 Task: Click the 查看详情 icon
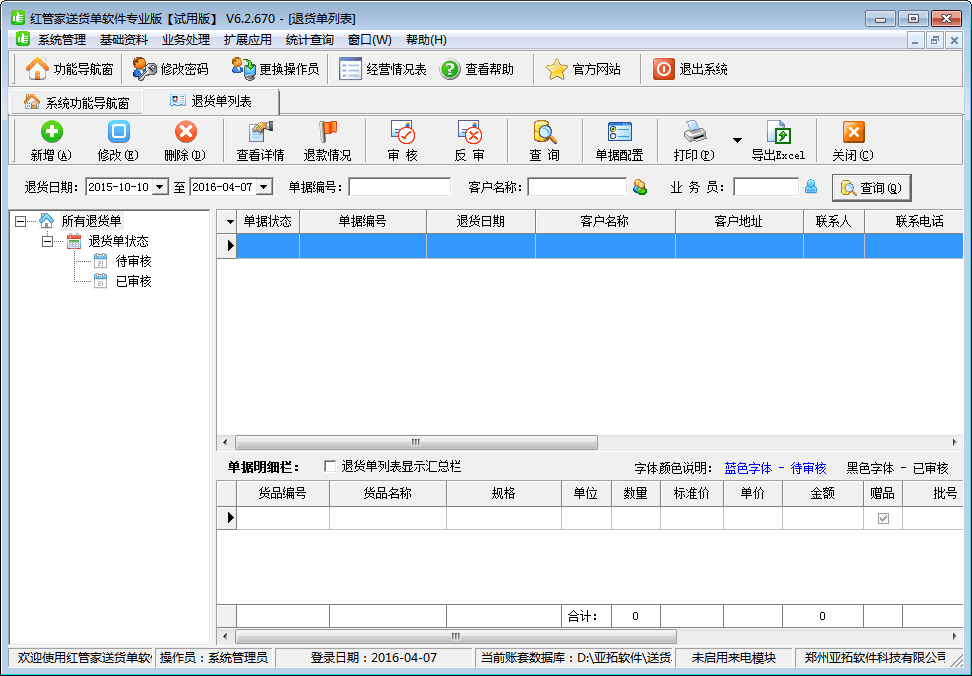click(x=260, y=131)
